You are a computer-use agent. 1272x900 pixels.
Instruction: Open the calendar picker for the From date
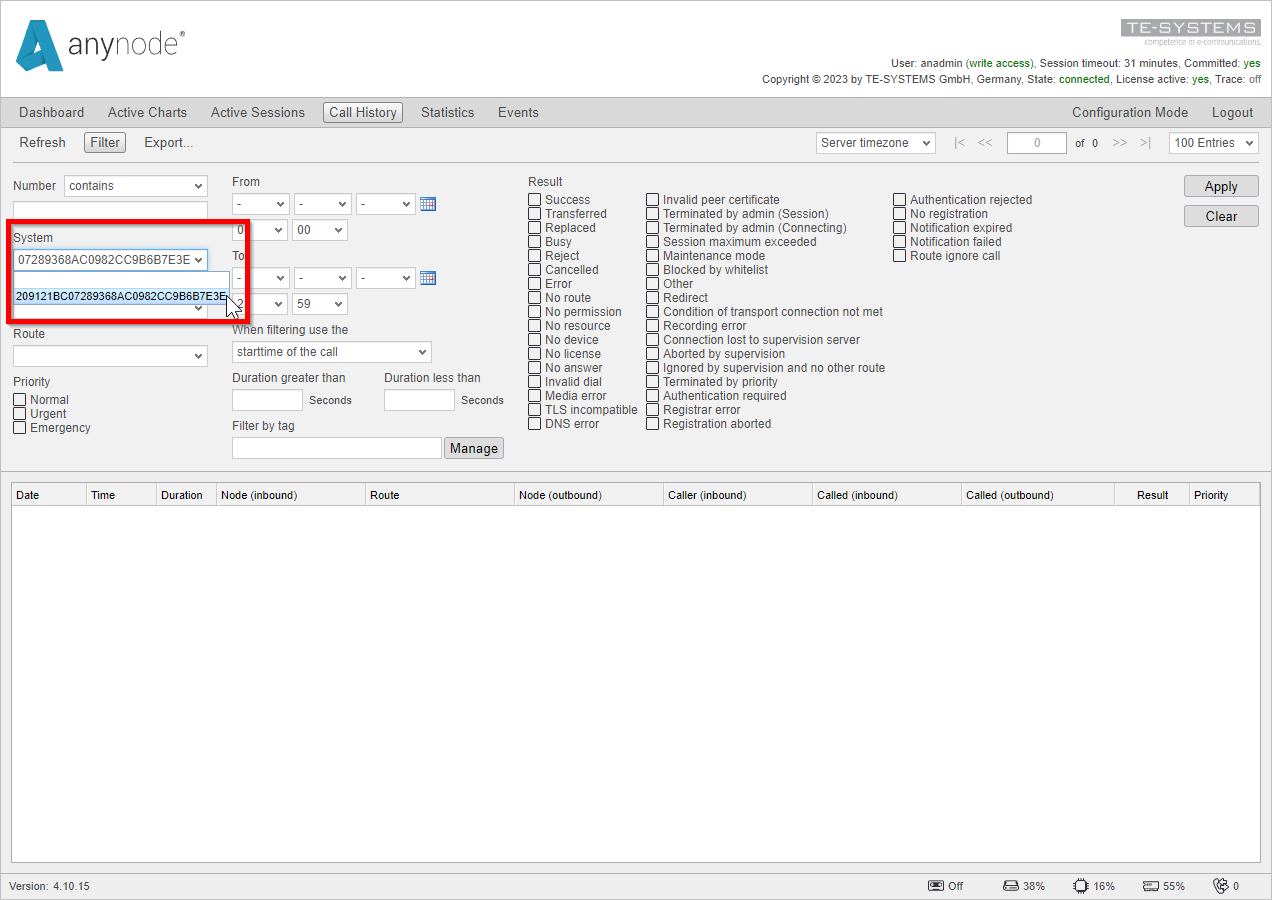(428, 204)
